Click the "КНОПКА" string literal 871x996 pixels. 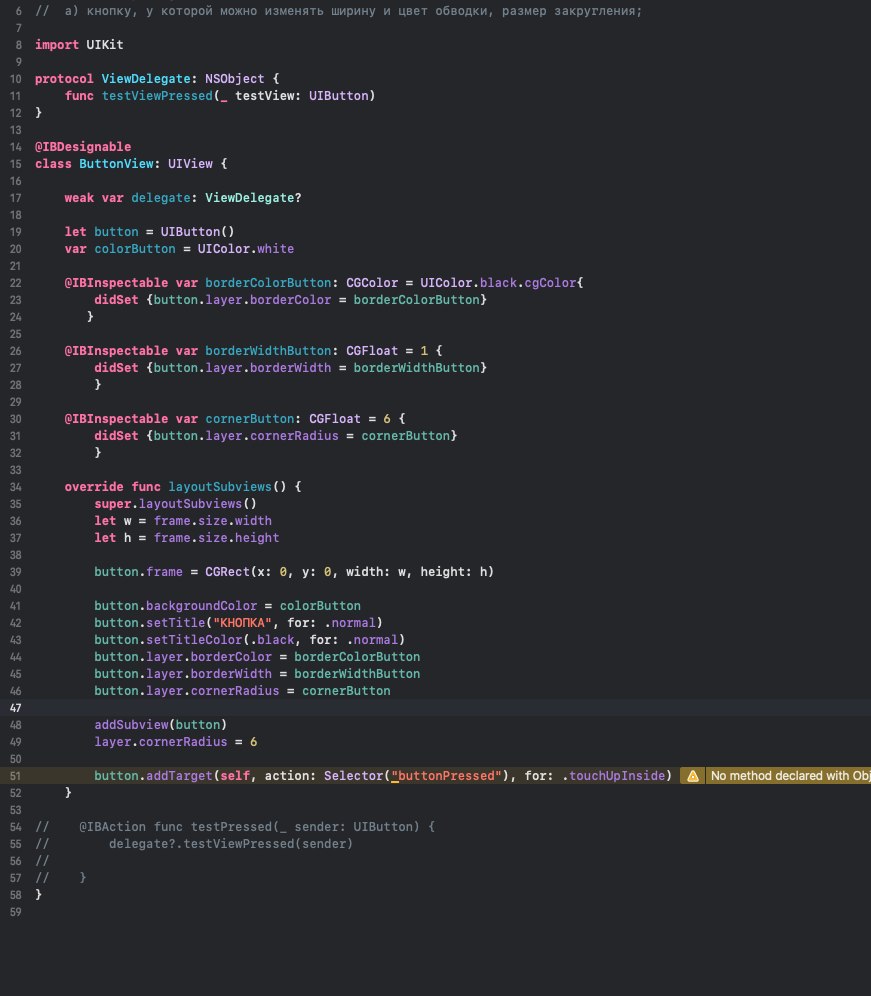click(x=242, y=623)
